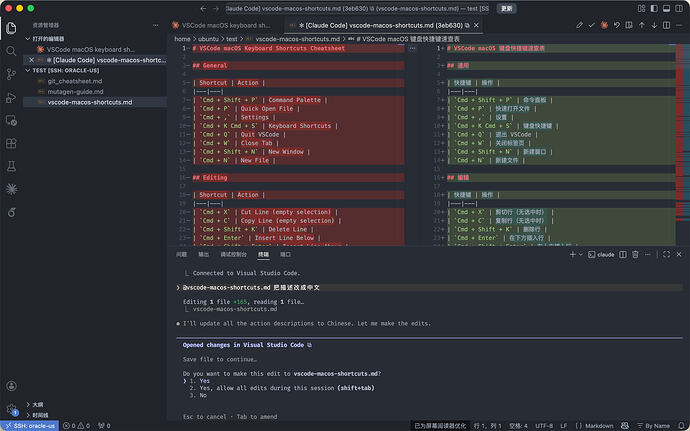Toggle the bottom panel visibility

pyautogui.click(x=667, y=8)
